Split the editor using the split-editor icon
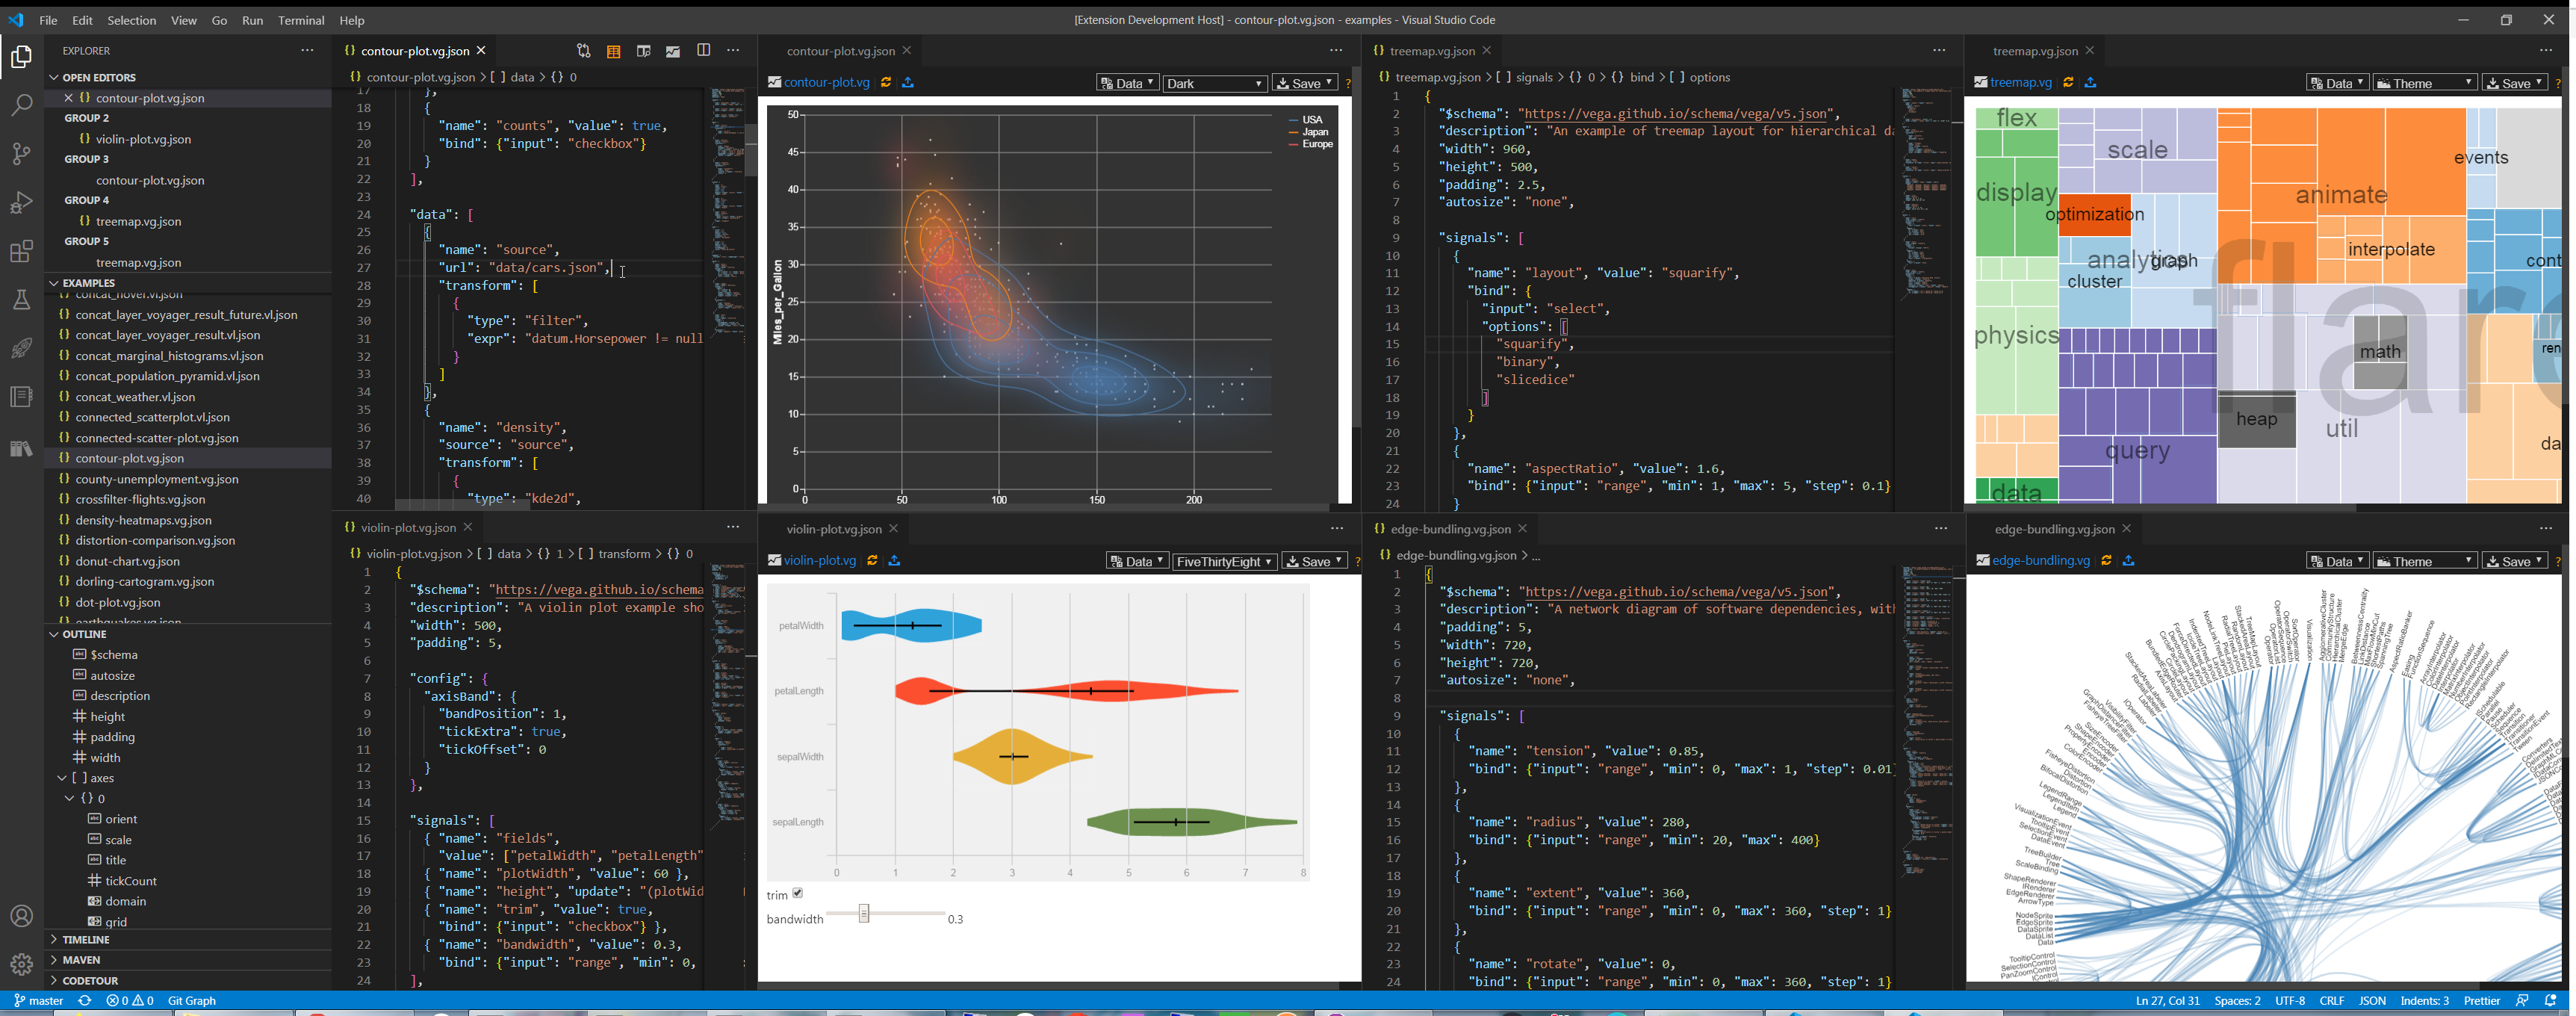The height and width of the screenshot is (1016, 2576). [x=705, y=50]
